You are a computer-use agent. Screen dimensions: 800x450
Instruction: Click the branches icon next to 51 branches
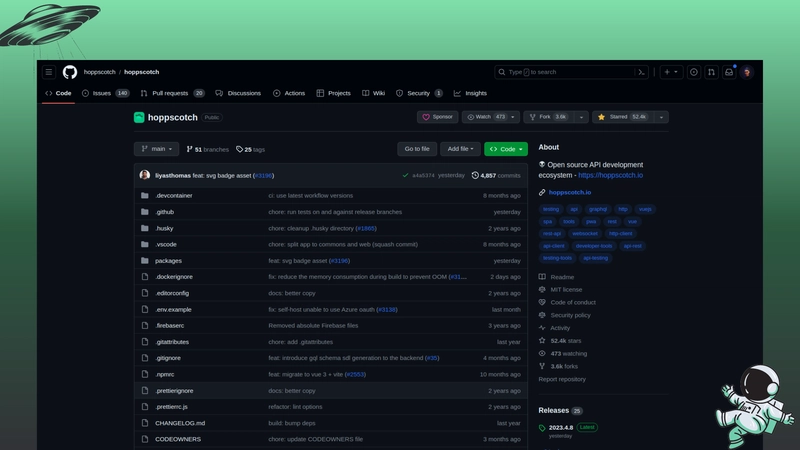click(189, 149)
